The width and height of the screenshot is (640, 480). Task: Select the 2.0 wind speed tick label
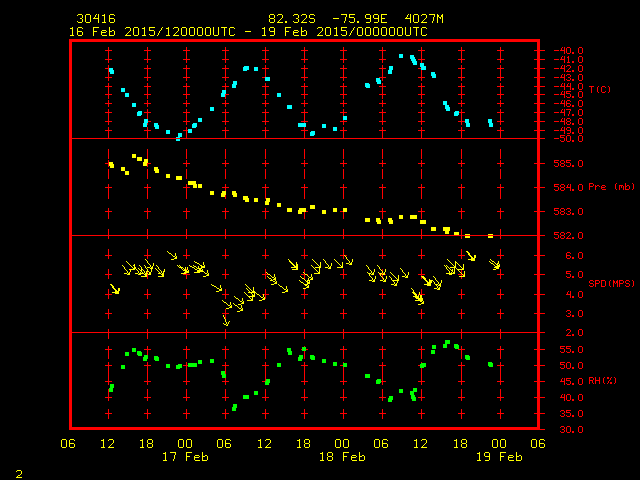click(574, 333)
